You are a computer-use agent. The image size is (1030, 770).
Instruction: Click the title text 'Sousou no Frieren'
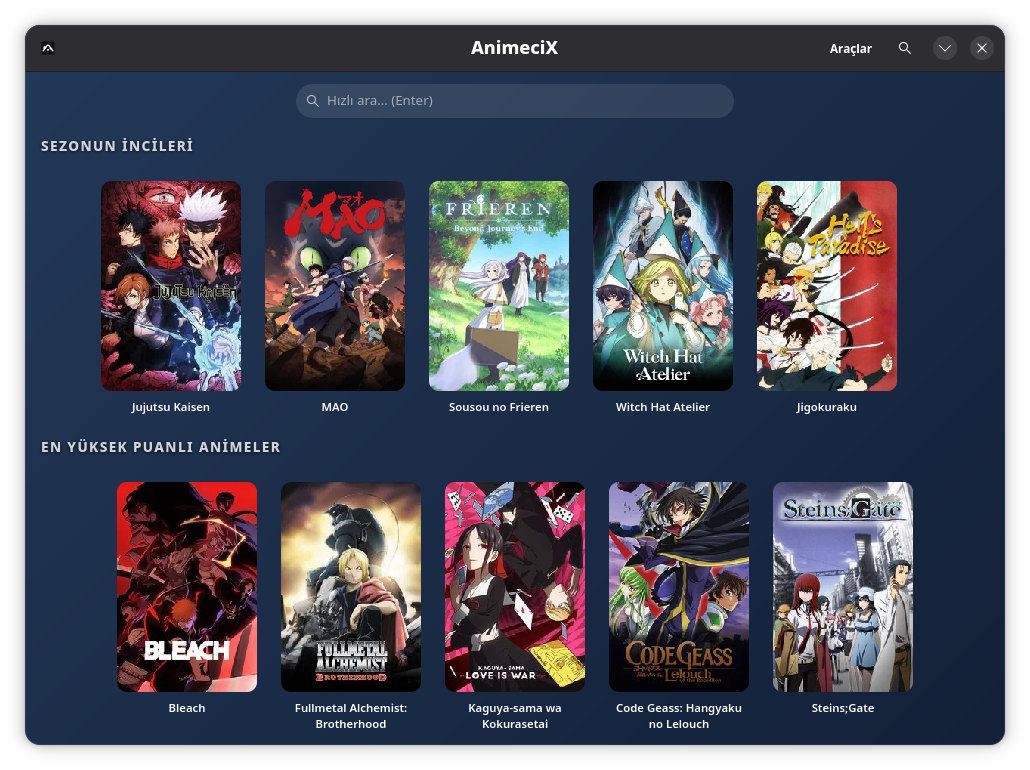[499, 407]
